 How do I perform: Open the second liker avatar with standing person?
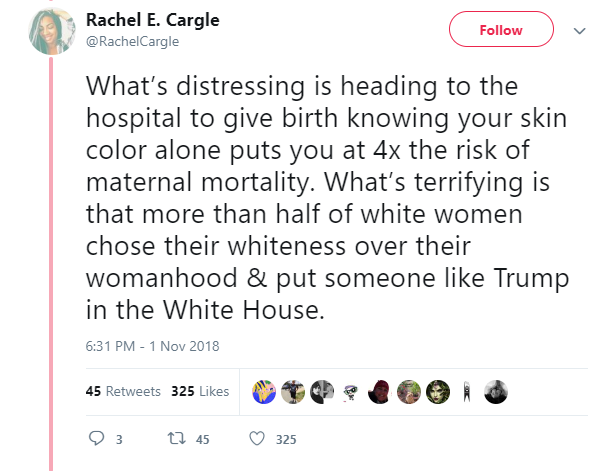[293, 392]
